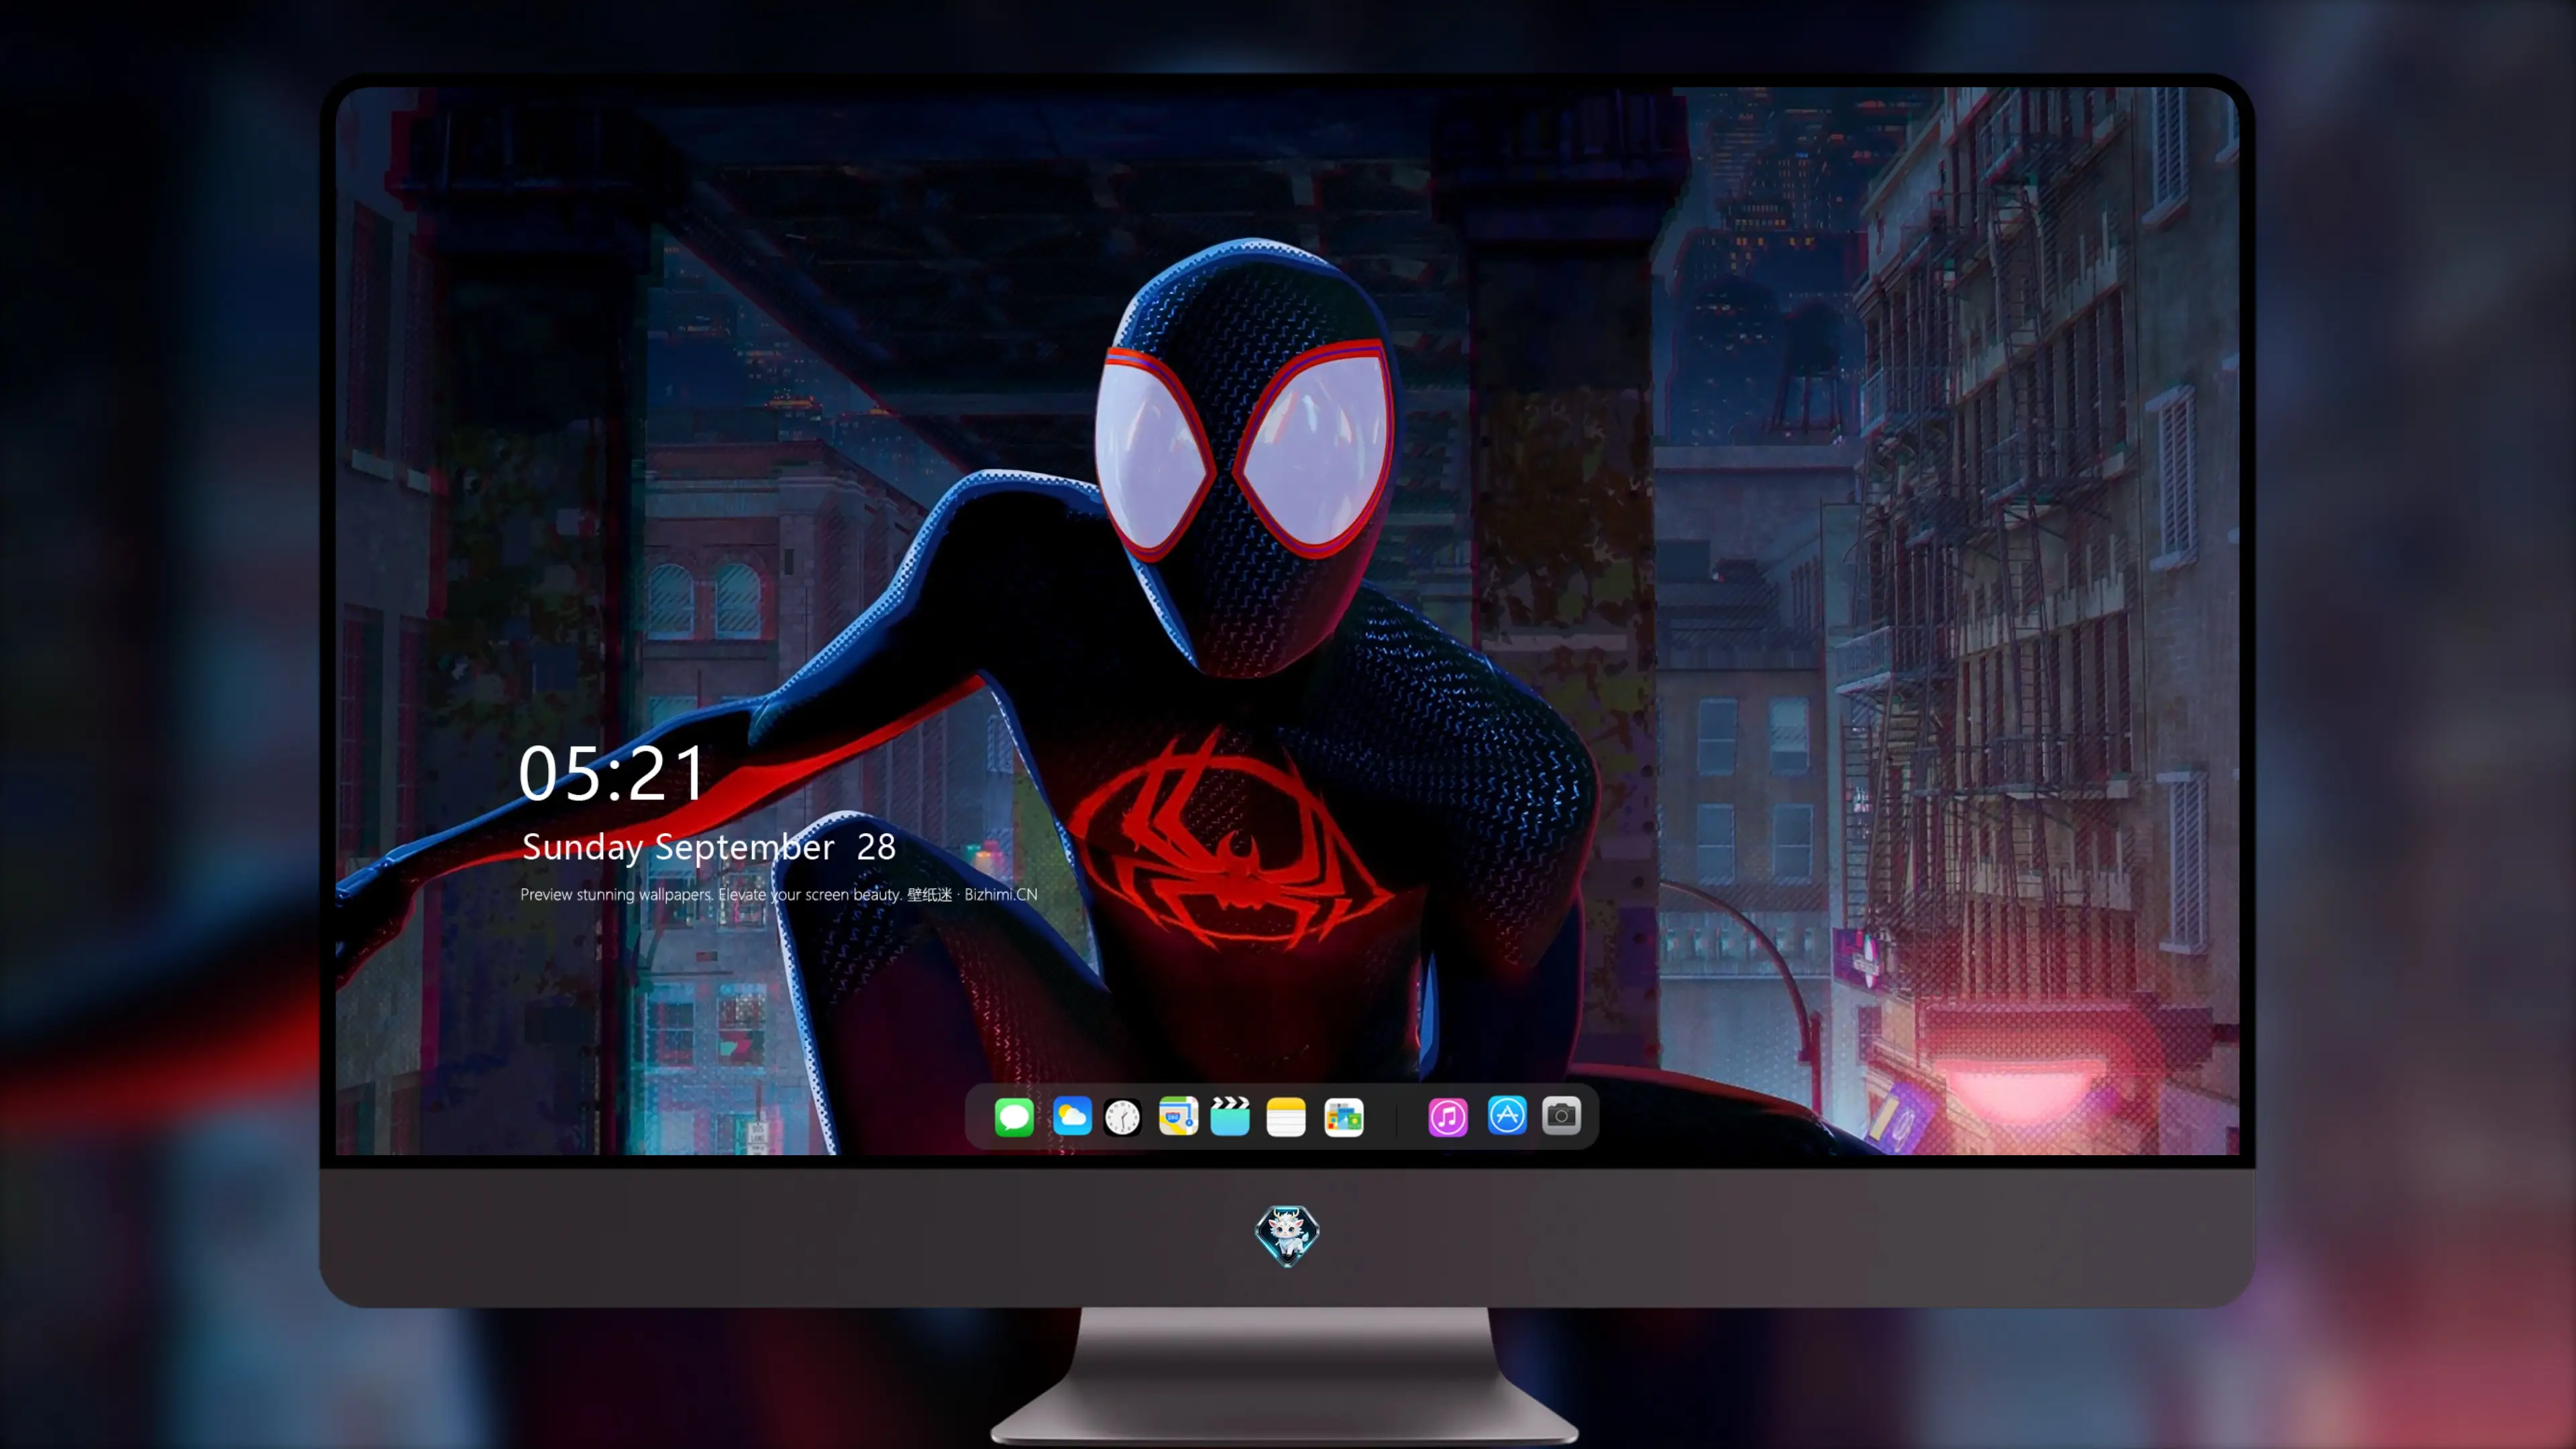This screenshot has width=2576, height=1449.
Task: Open the clapperboard Videos app in the dock
Action: coord(1230,1116)
